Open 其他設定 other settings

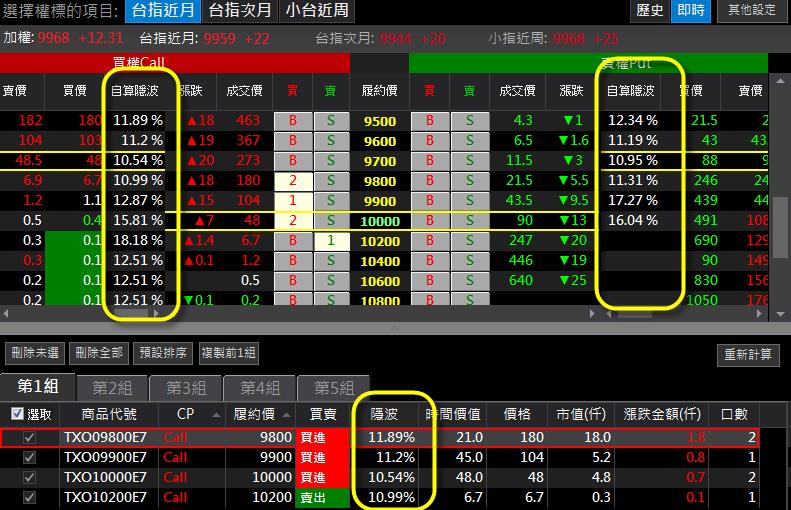click(x=751, y=10)
